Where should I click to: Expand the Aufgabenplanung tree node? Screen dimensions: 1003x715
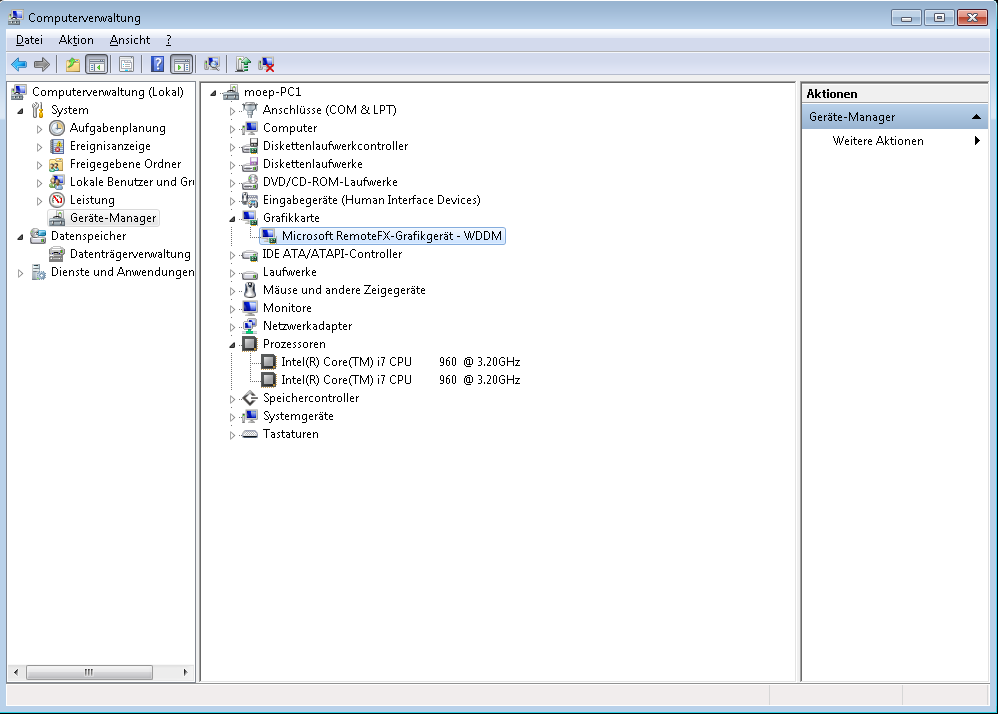pos(40,129)
